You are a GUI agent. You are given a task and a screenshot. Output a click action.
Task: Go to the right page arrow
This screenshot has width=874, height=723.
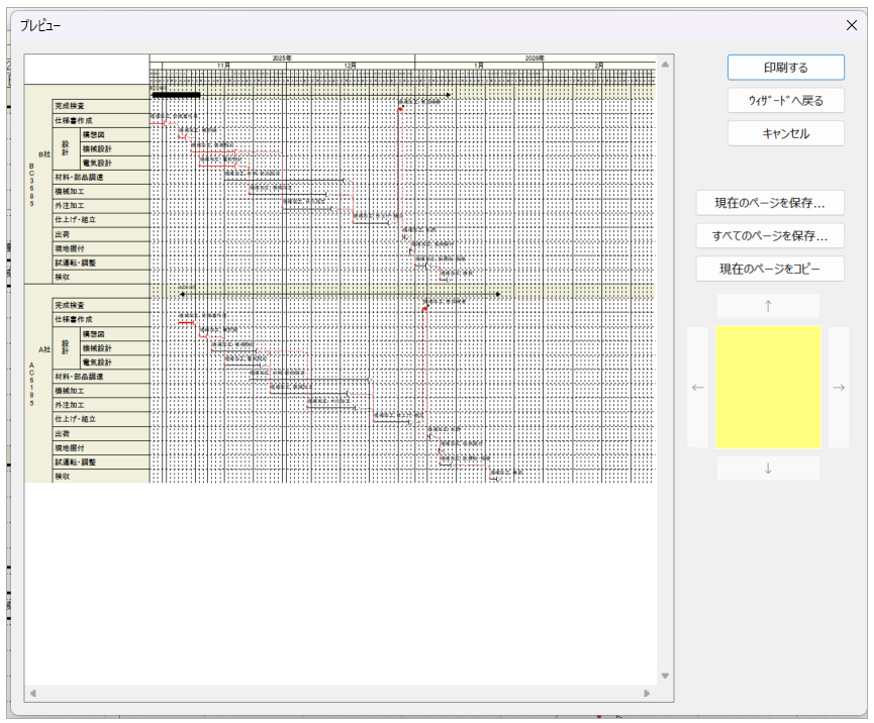(838, 388)
